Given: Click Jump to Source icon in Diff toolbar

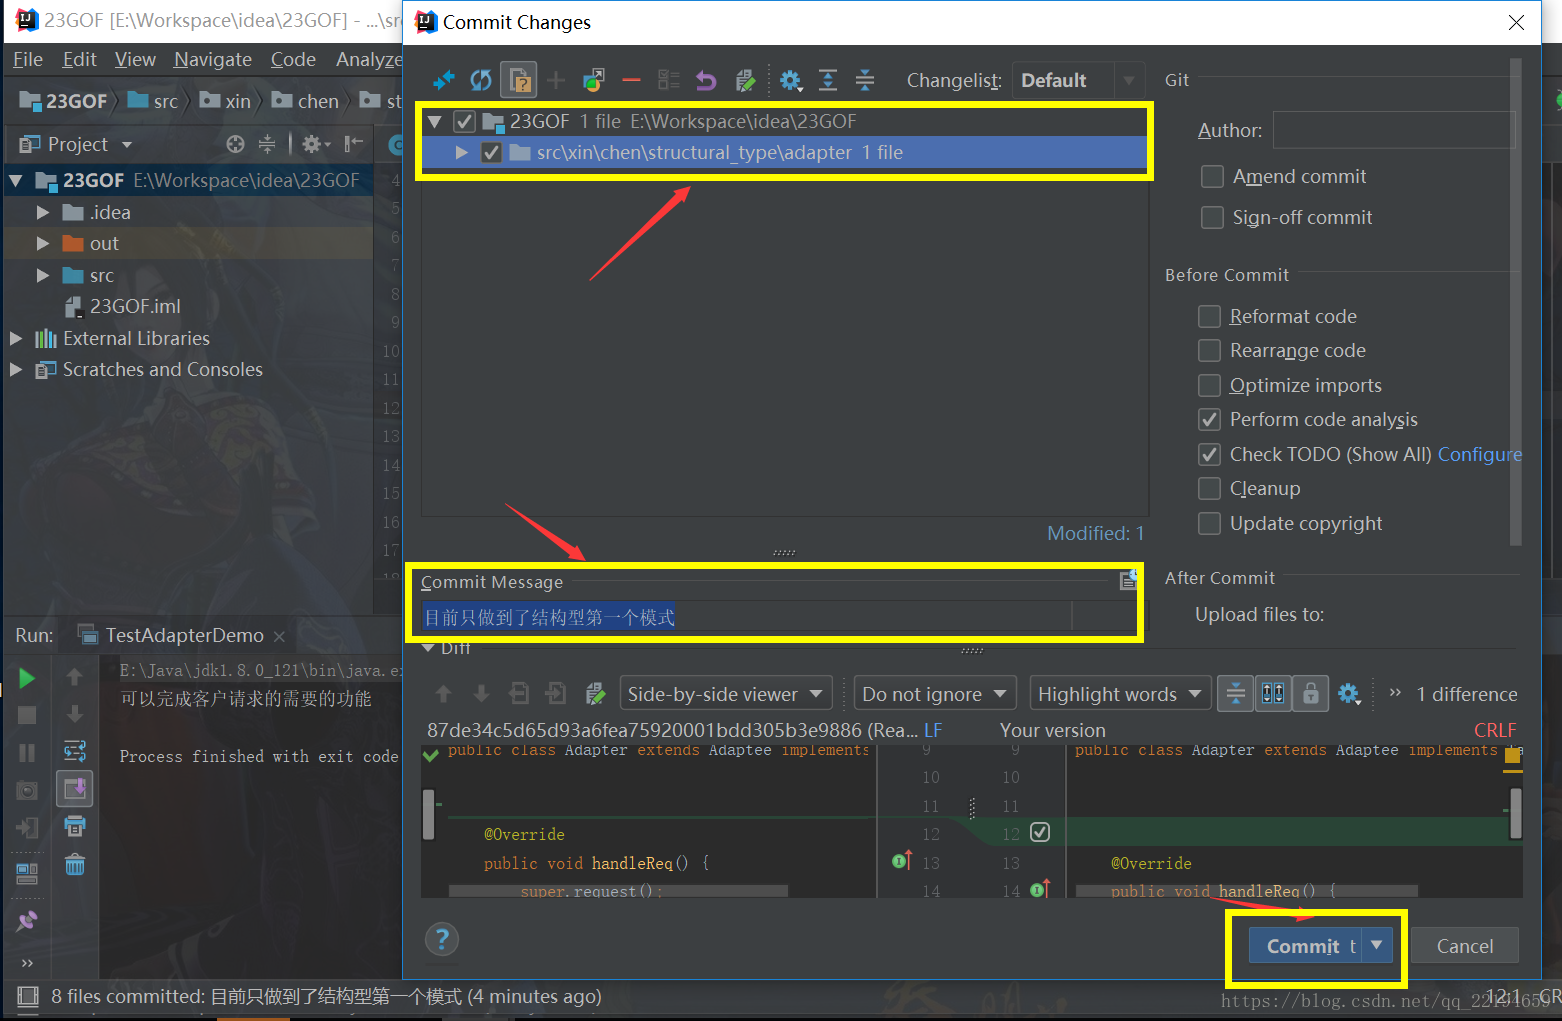Looking at the screenshot, I should [x=595, y=693].
